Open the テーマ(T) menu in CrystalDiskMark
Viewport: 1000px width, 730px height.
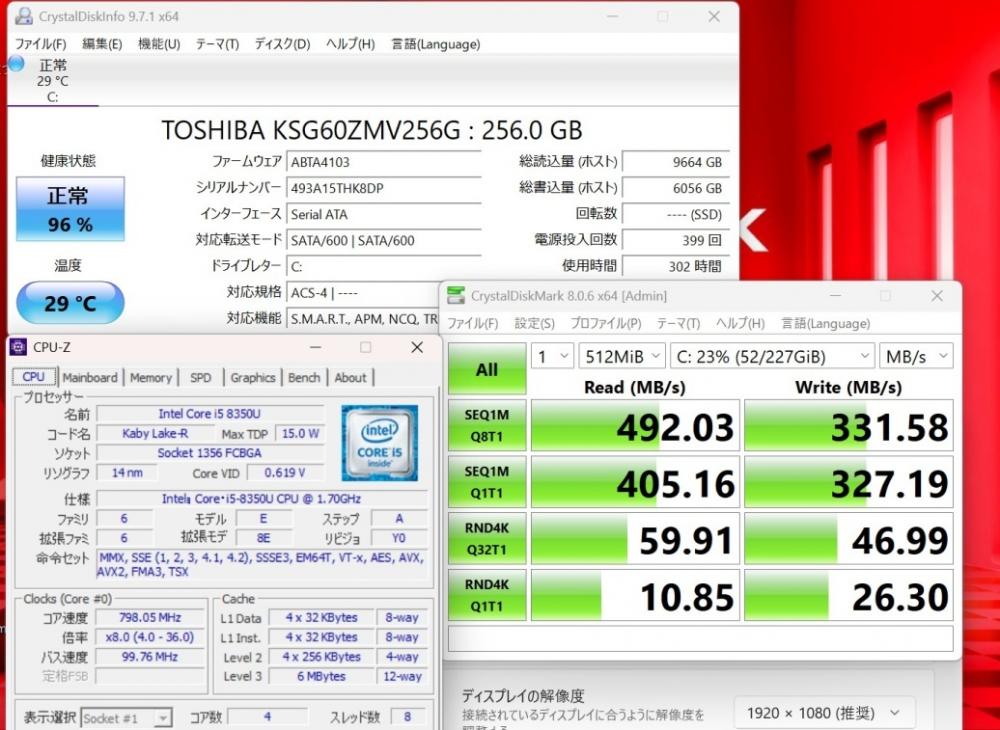coord(678,323)
